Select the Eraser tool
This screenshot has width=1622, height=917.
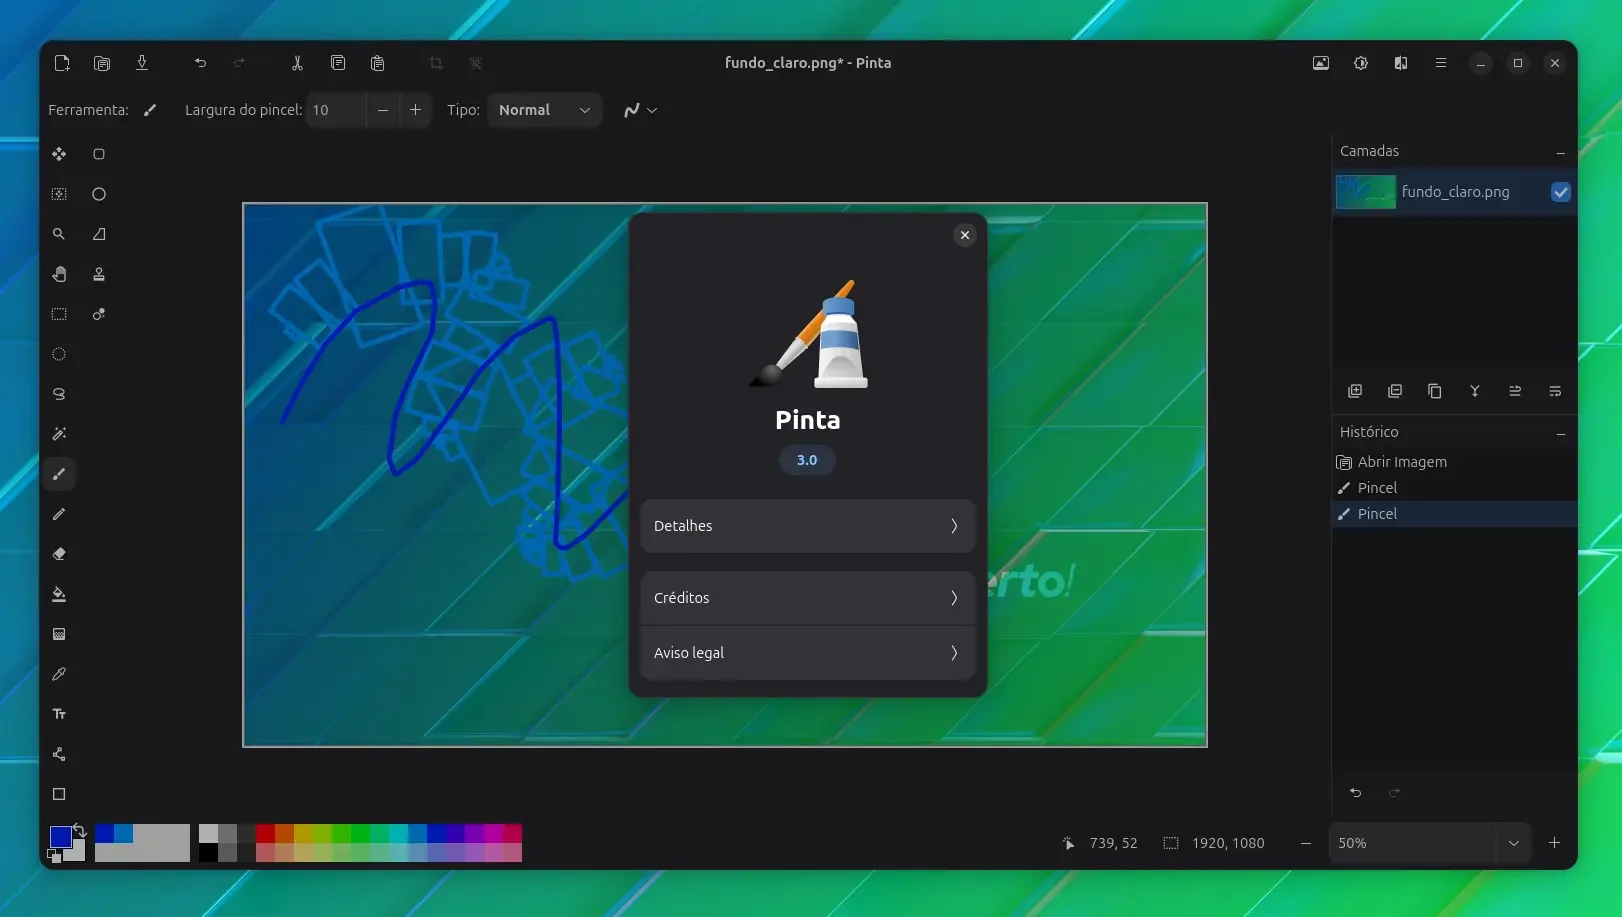pyautogui.click(x=59, y=554)
